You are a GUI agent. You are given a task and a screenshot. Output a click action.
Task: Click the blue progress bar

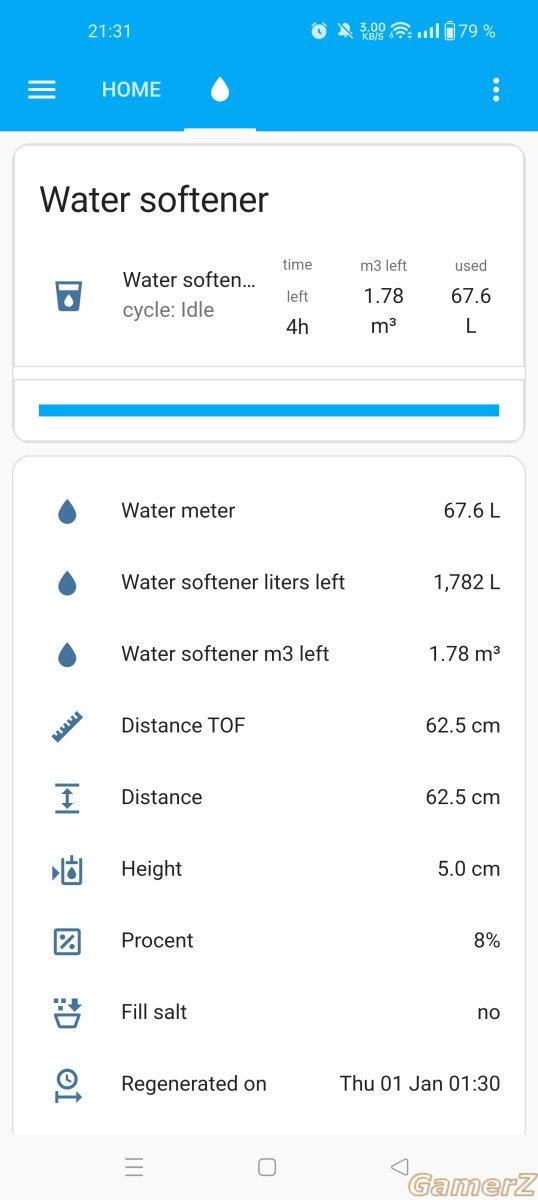coord(269,410)
